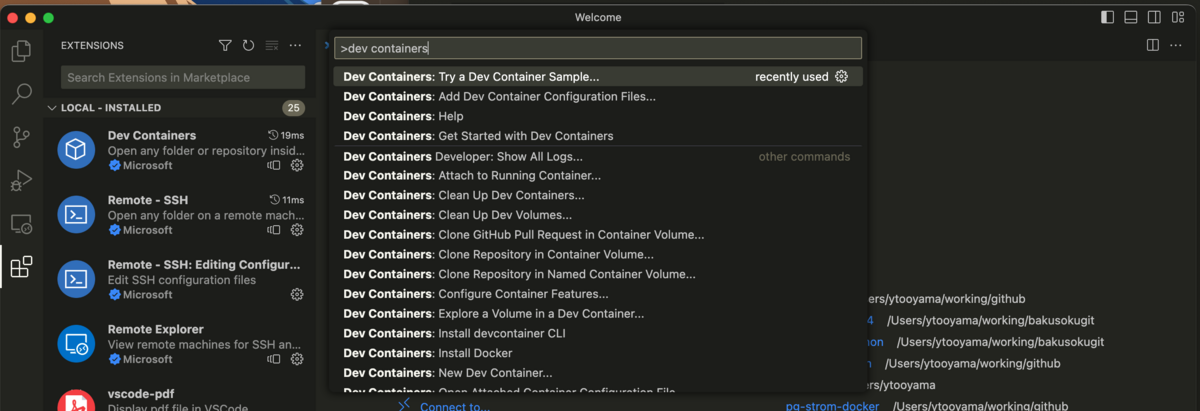The image size is (1200, 411).
Task: Open the Source Control view
Action: click(21, 137)
